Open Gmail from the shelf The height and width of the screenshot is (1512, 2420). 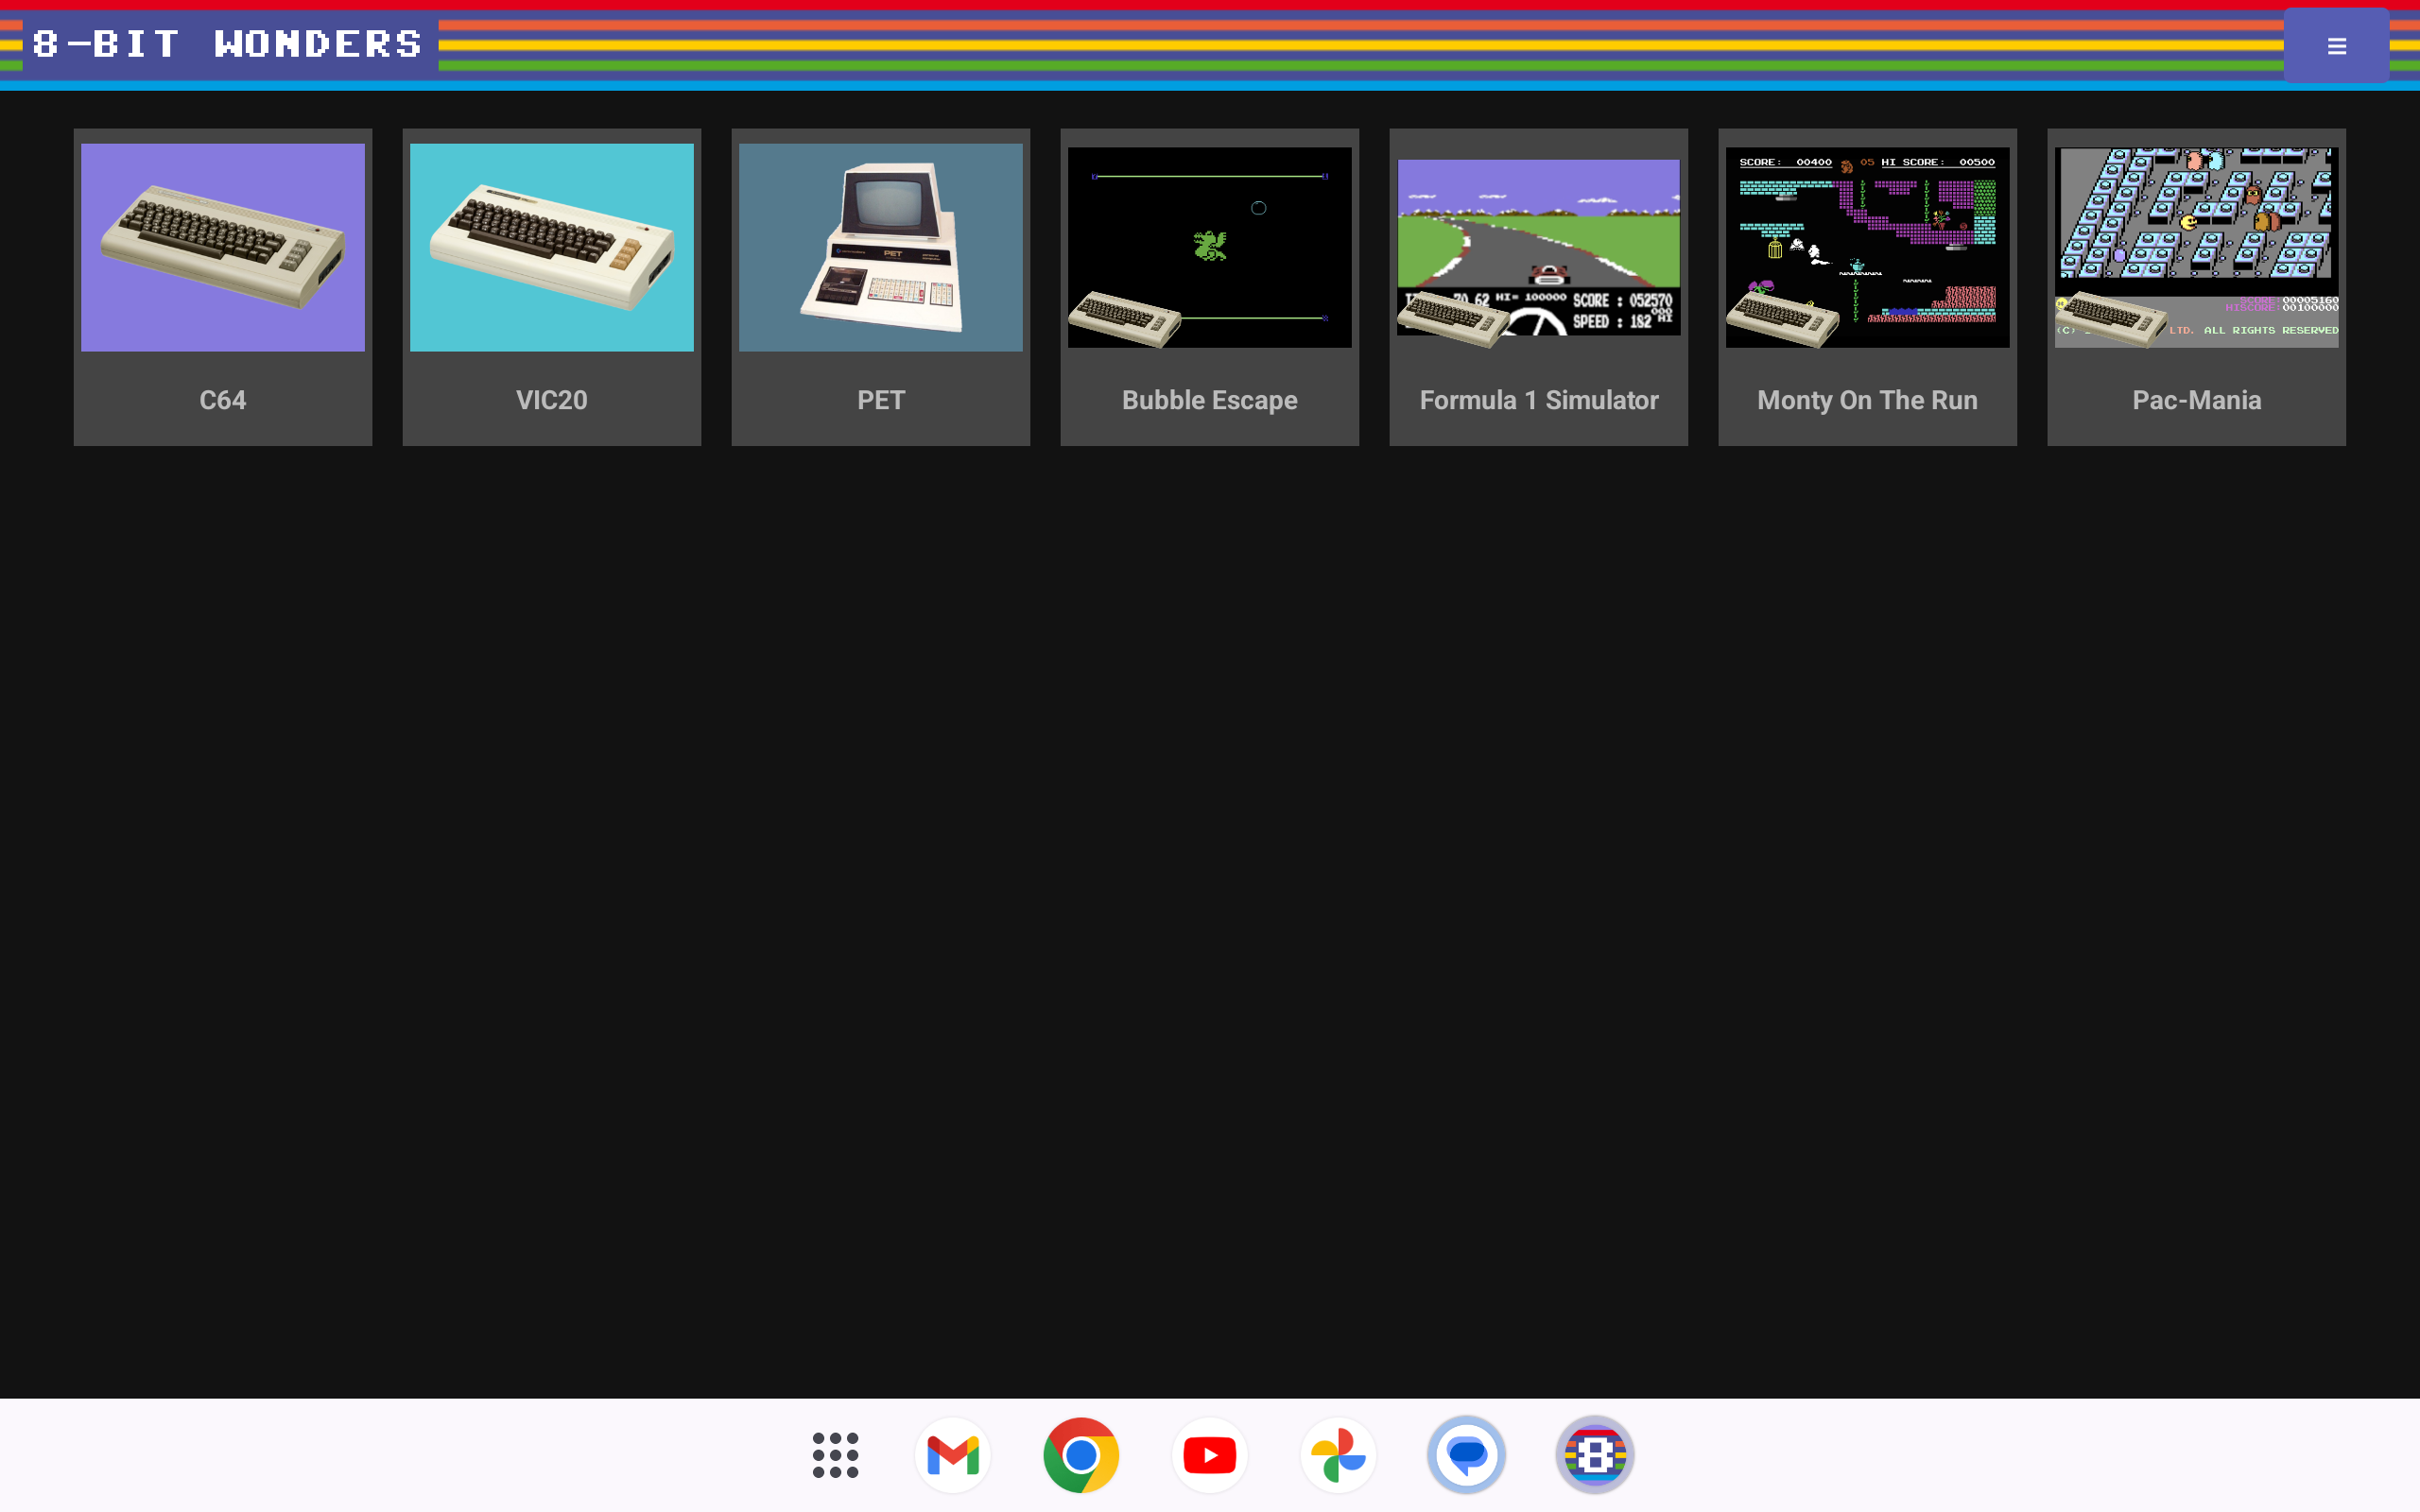[953, 1455]
